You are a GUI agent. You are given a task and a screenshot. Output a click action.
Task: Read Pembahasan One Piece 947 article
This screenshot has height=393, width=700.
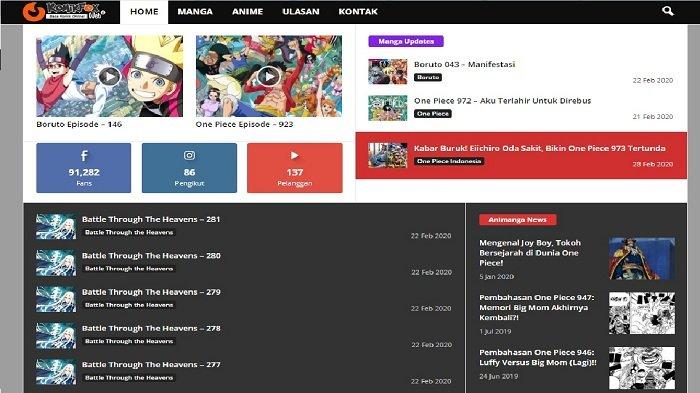(537, 308)
